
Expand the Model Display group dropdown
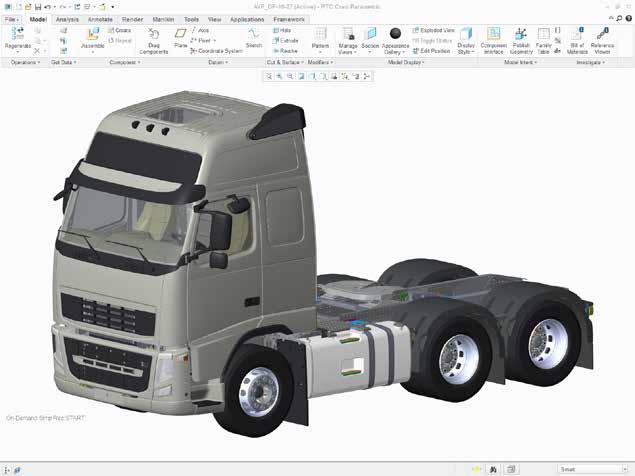pyautogui.click(x=406, y=62)
